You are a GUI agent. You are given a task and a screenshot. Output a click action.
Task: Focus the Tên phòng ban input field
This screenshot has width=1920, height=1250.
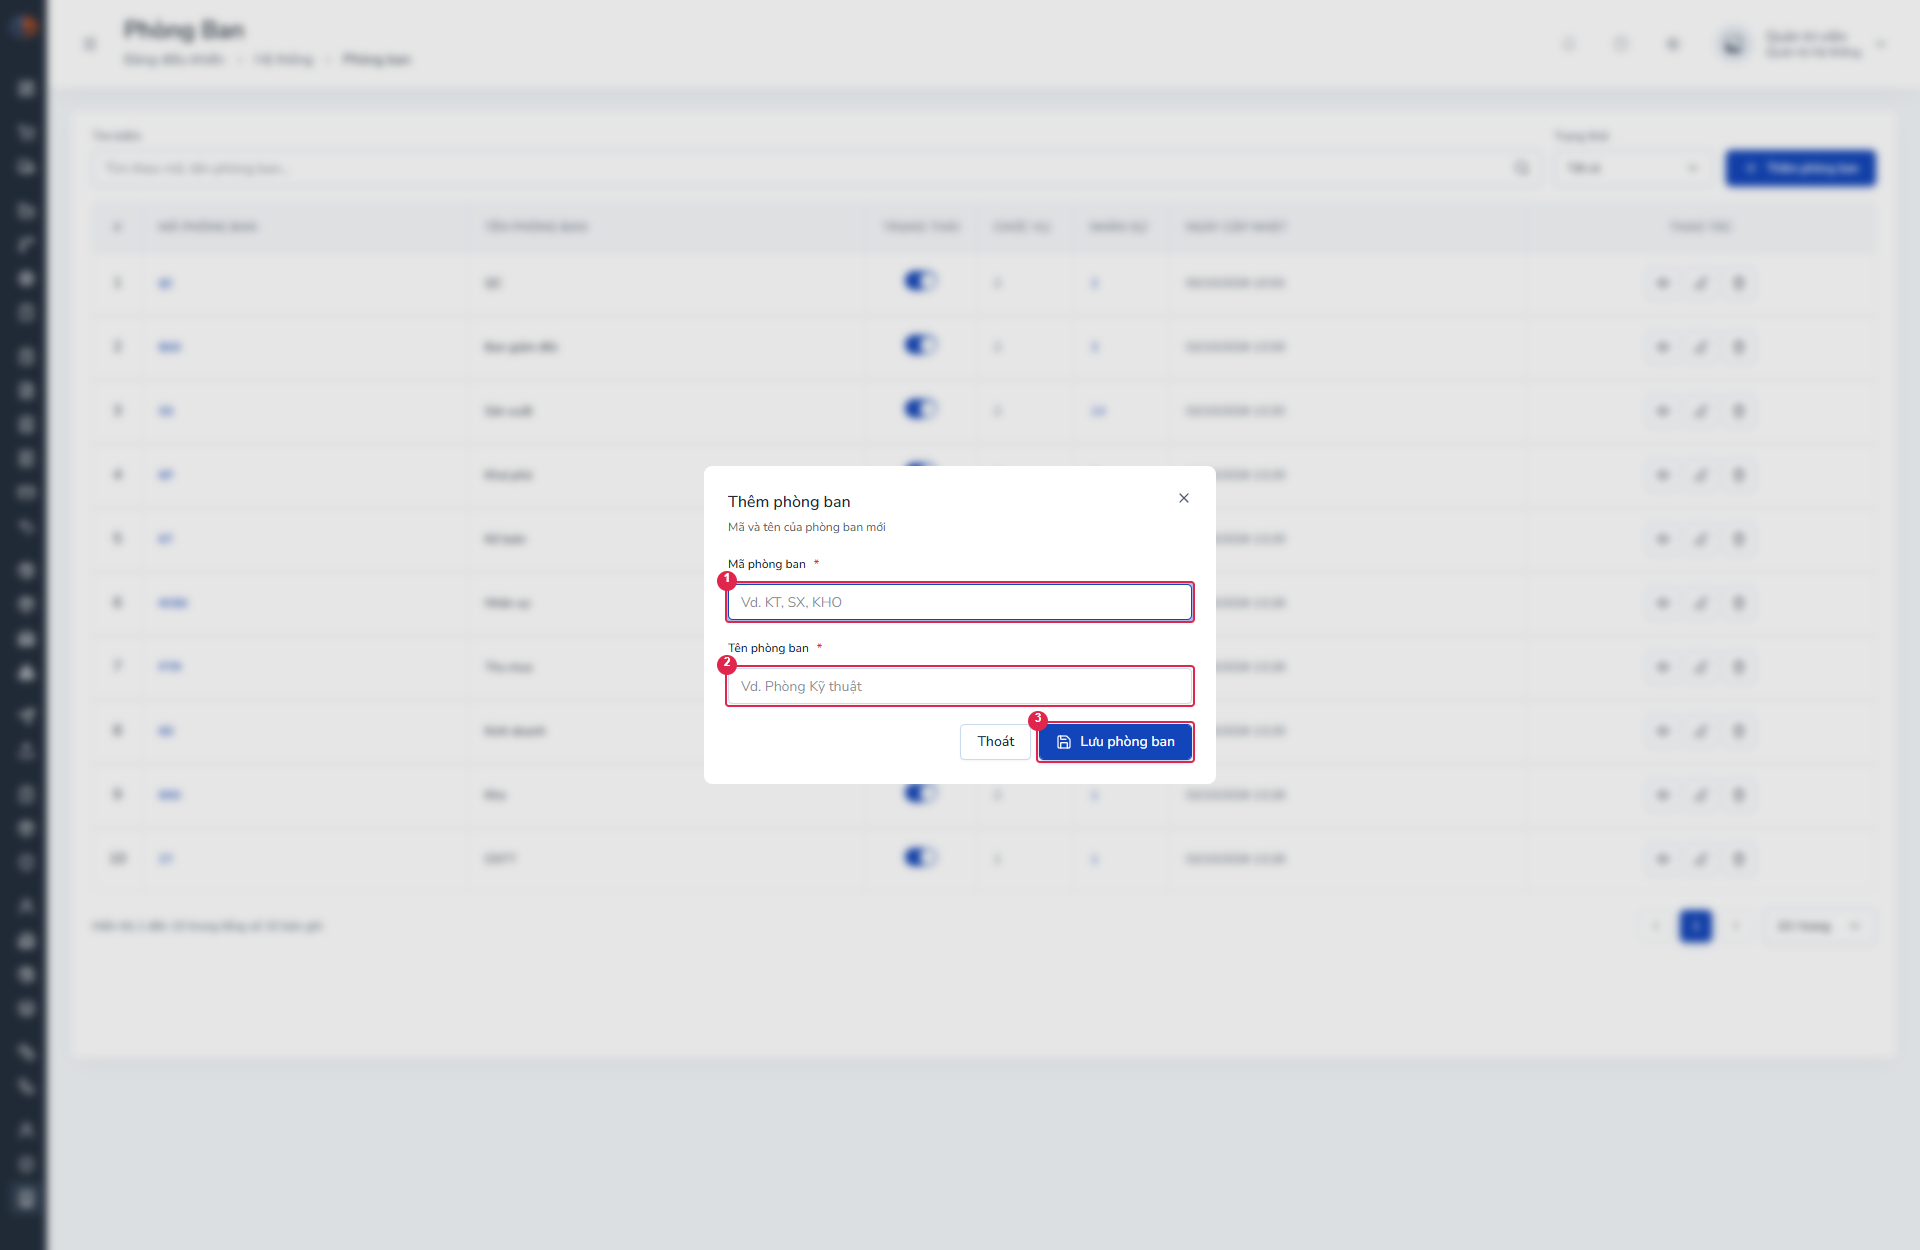click(x=960, y=686)
